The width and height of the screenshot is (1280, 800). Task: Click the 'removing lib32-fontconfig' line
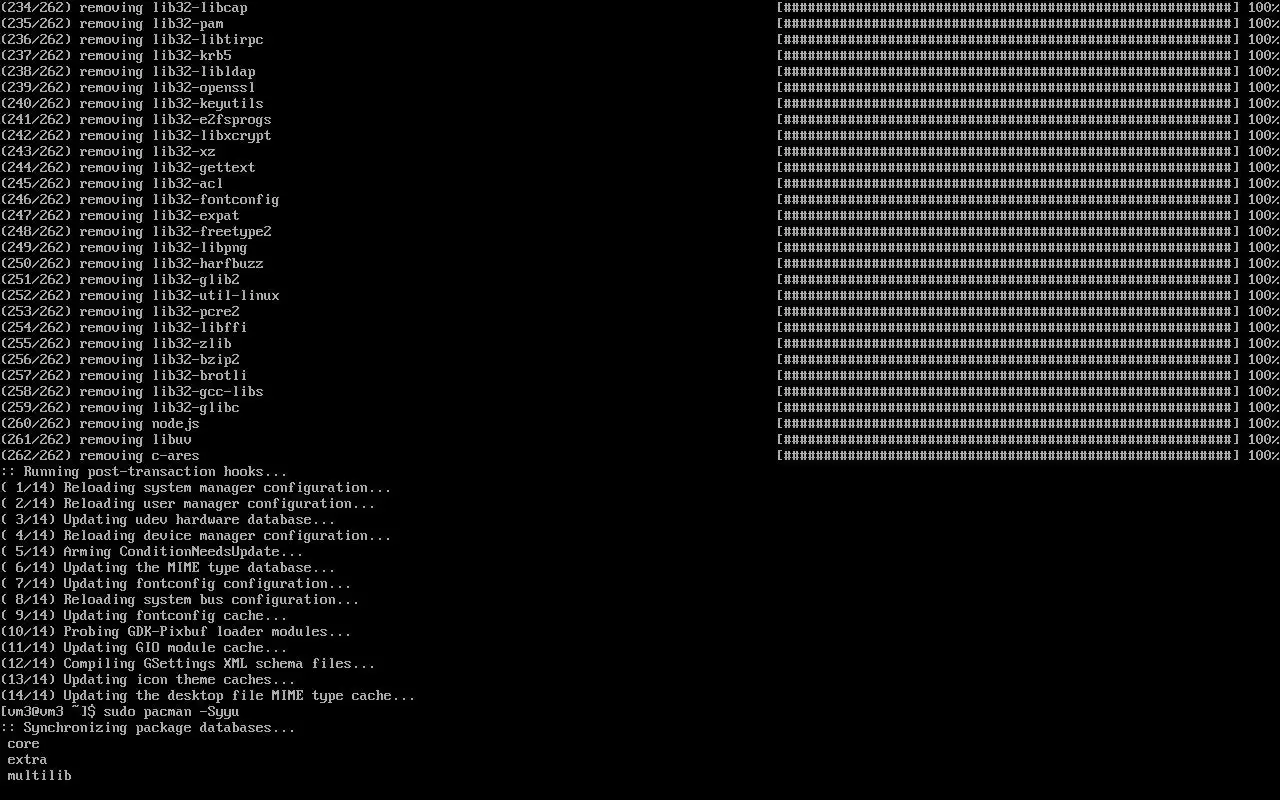coord(140,200)
